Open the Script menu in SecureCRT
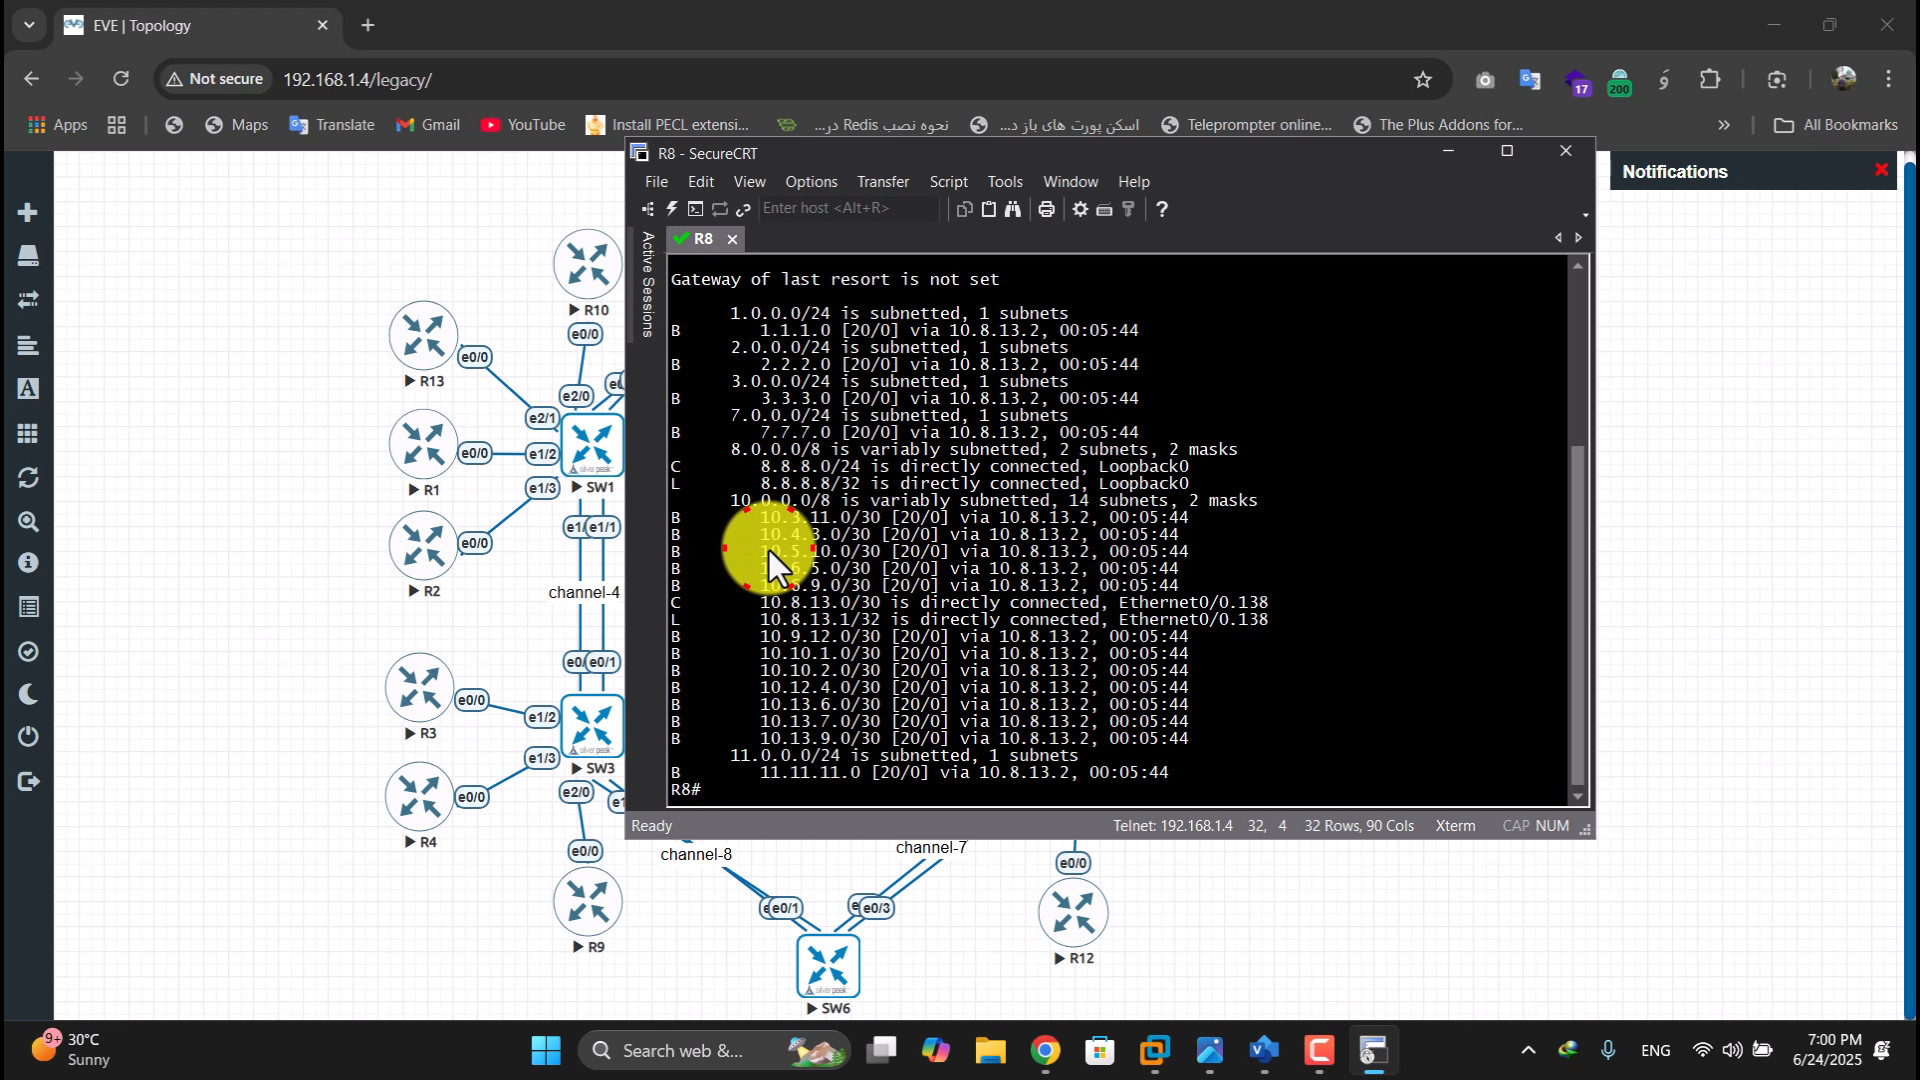The width and height of the screenshot is (1920, 1080). tap(947, 182)
